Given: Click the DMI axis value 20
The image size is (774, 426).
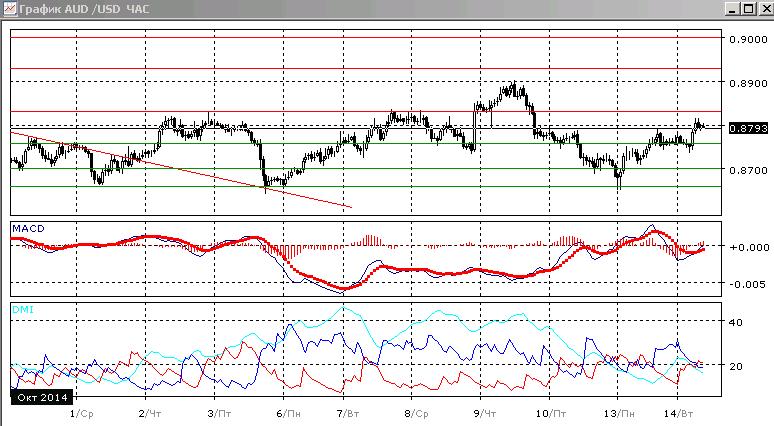Looking at the screenshot, I should click(x=735, y=366).
